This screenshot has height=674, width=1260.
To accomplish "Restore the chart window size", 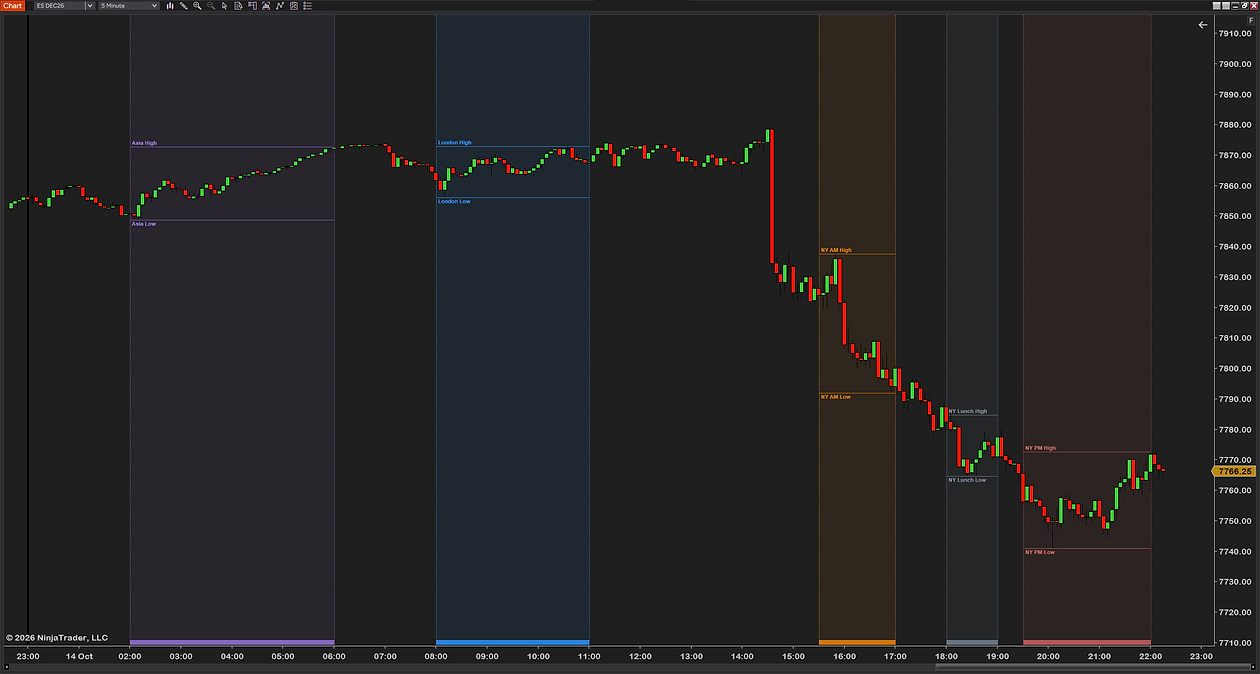I will click(x=1245, y=6).
